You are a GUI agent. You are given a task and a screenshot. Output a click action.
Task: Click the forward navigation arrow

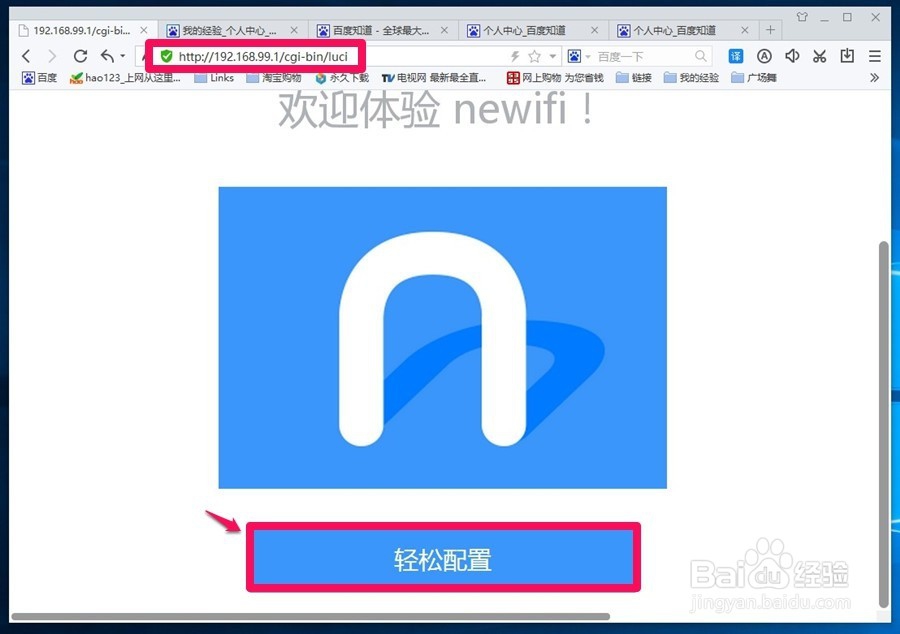pos(52,56)
